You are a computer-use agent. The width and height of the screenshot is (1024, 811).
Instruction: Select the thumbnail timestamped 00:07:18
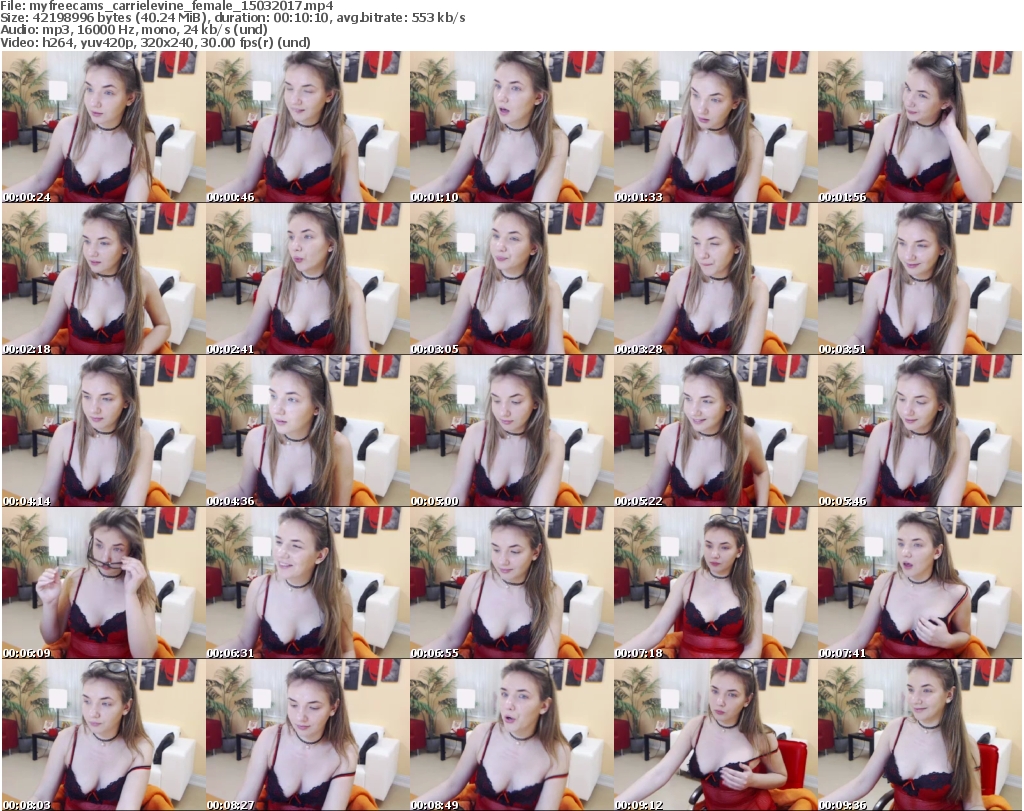click(x=716, y=582)
